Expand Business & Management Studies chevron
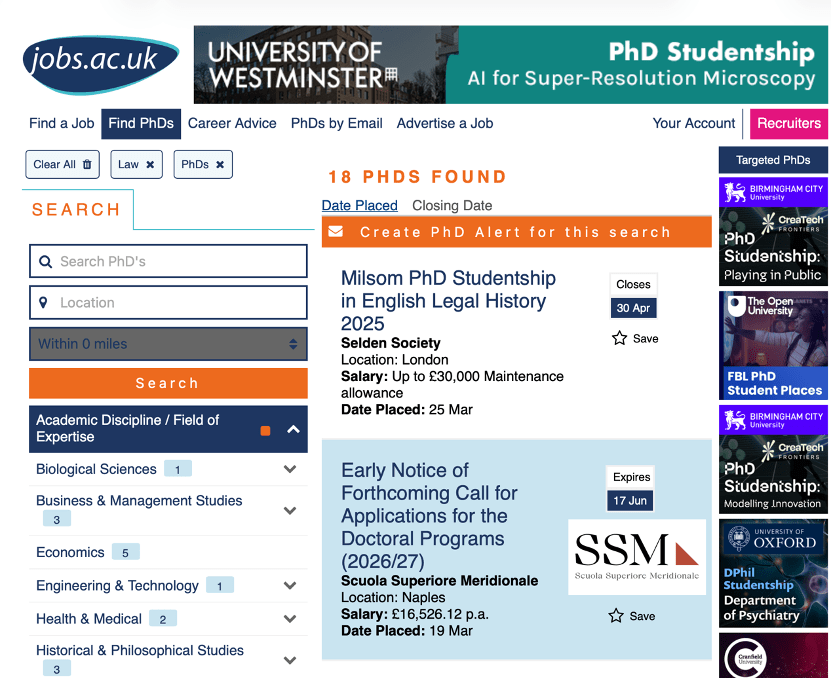The height and width of the screenshot is (678, 832). (290, 510)
